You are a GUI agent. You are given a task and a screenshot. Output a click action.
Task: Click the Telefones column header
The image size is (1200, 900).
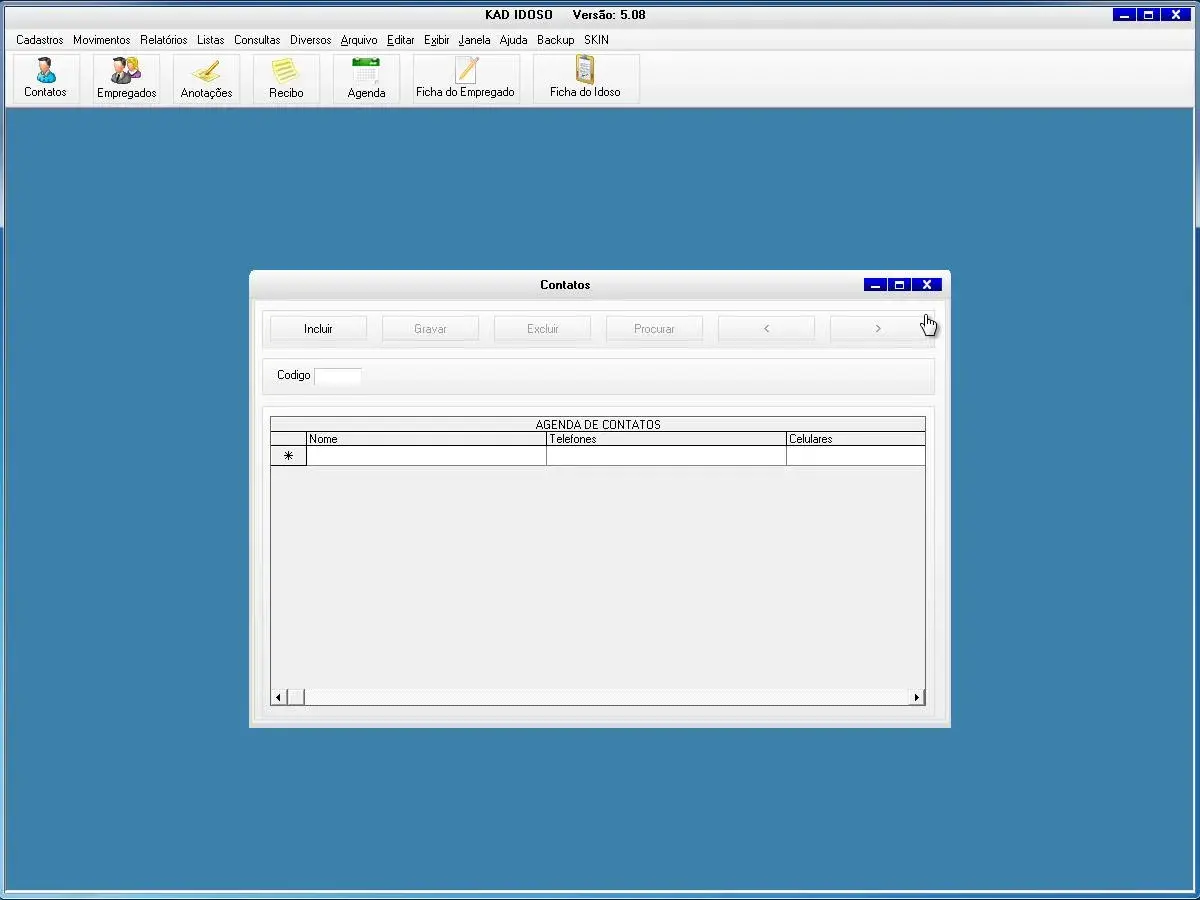click(x=666, y=439)
